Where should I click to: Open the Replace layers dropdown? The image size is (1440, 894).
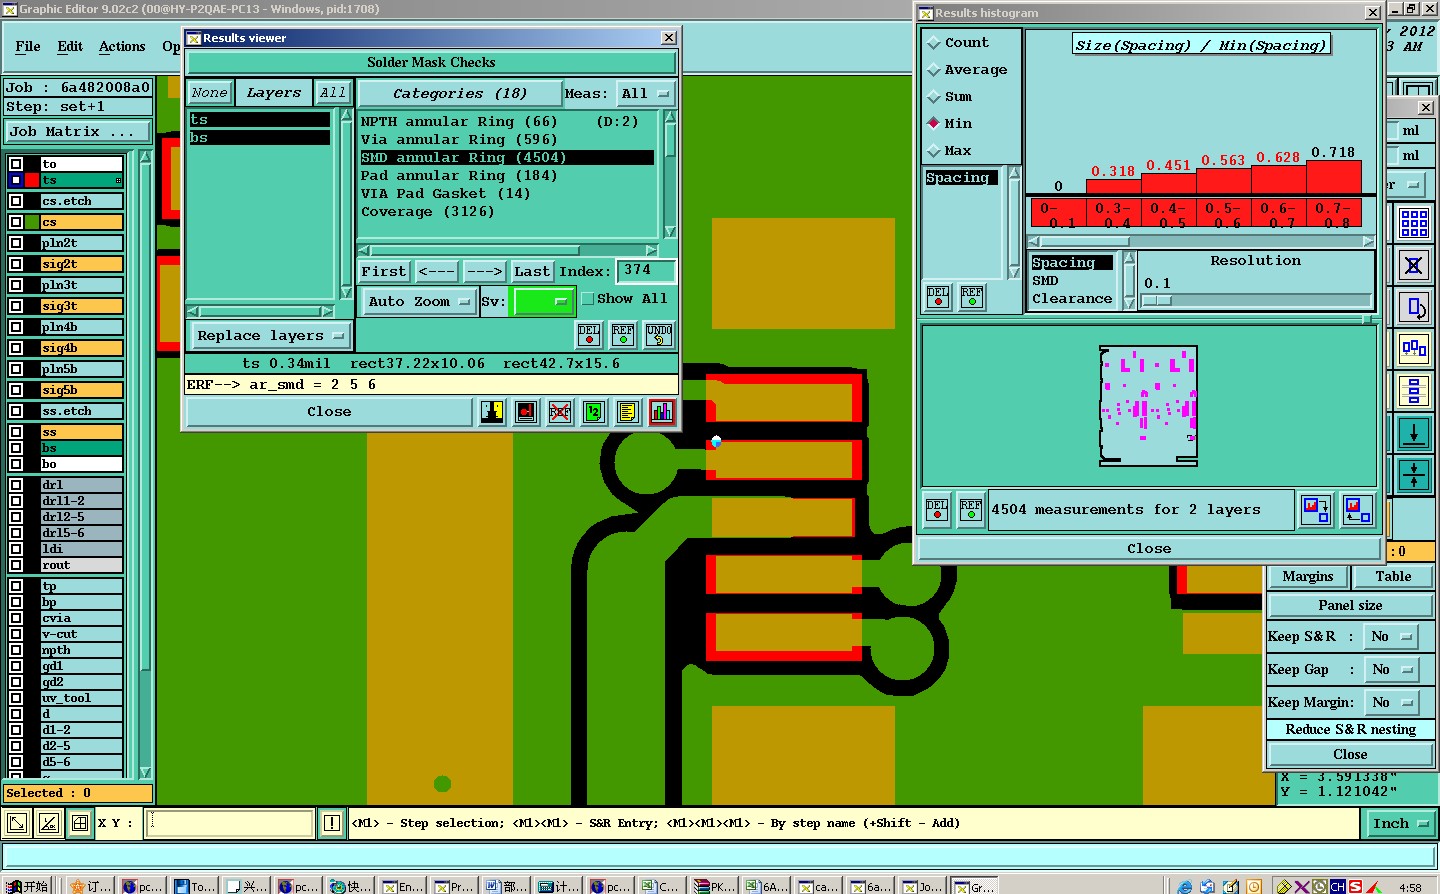pyautogui.click(x=270, y=336)
